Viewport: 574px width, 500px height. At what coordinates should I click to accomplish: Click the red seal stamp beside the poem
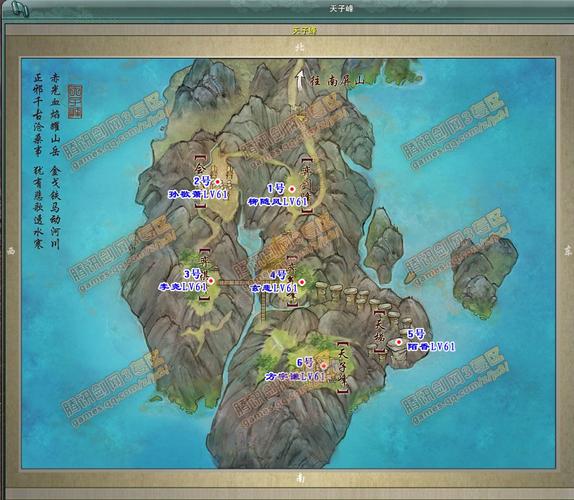pos(75,101)
